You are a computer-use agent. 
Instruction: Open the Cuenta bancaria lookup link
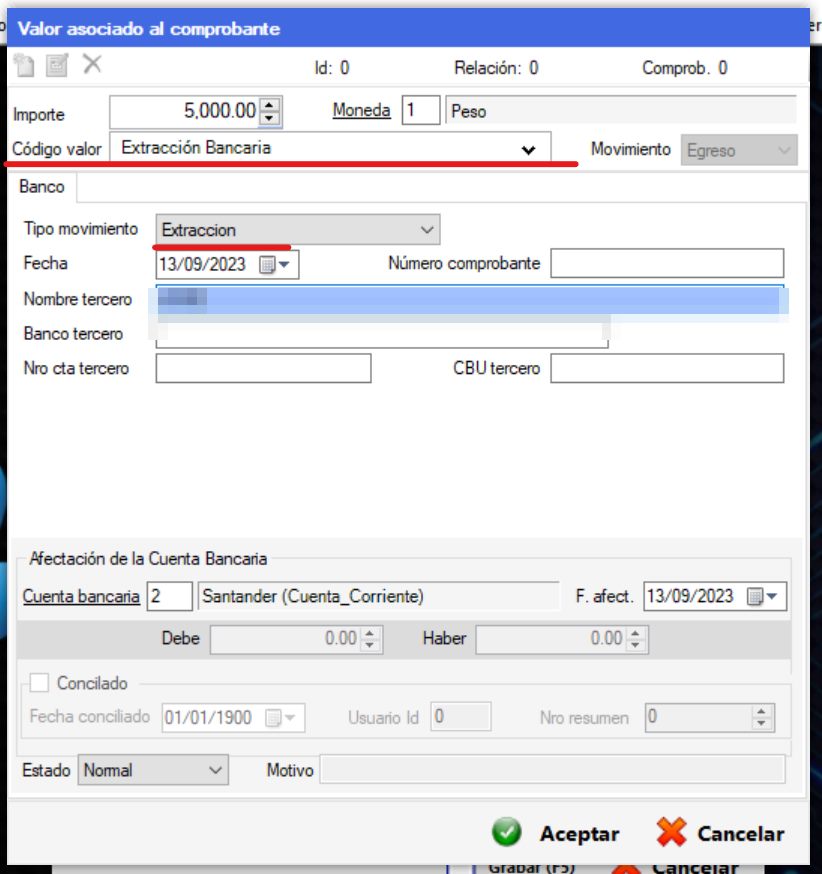(81, 596)
